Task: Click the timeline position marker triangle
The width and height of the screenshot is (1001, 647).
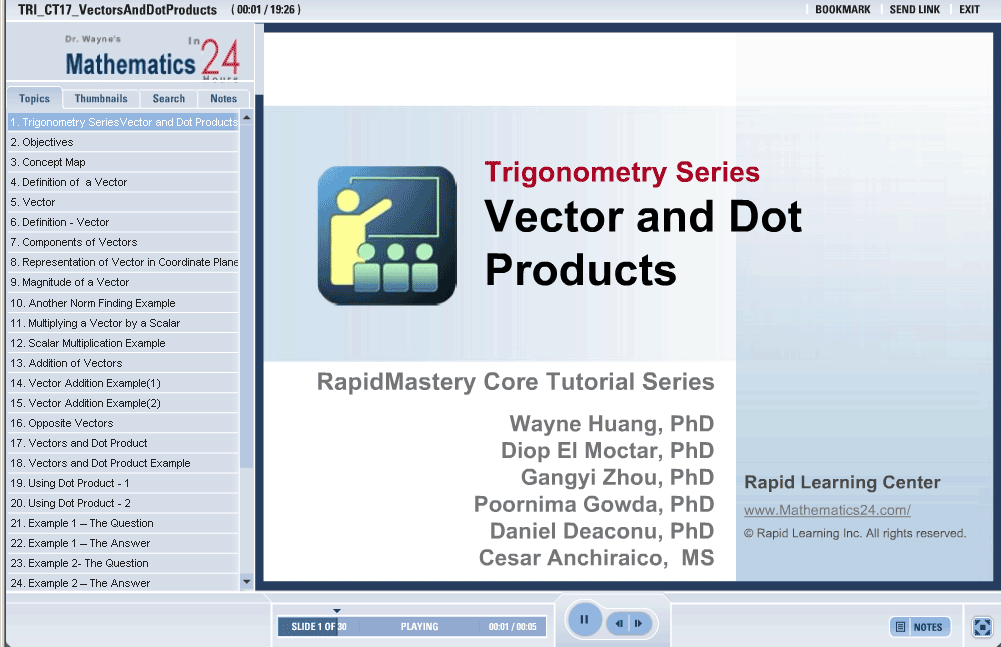Action: pos(337,611)
